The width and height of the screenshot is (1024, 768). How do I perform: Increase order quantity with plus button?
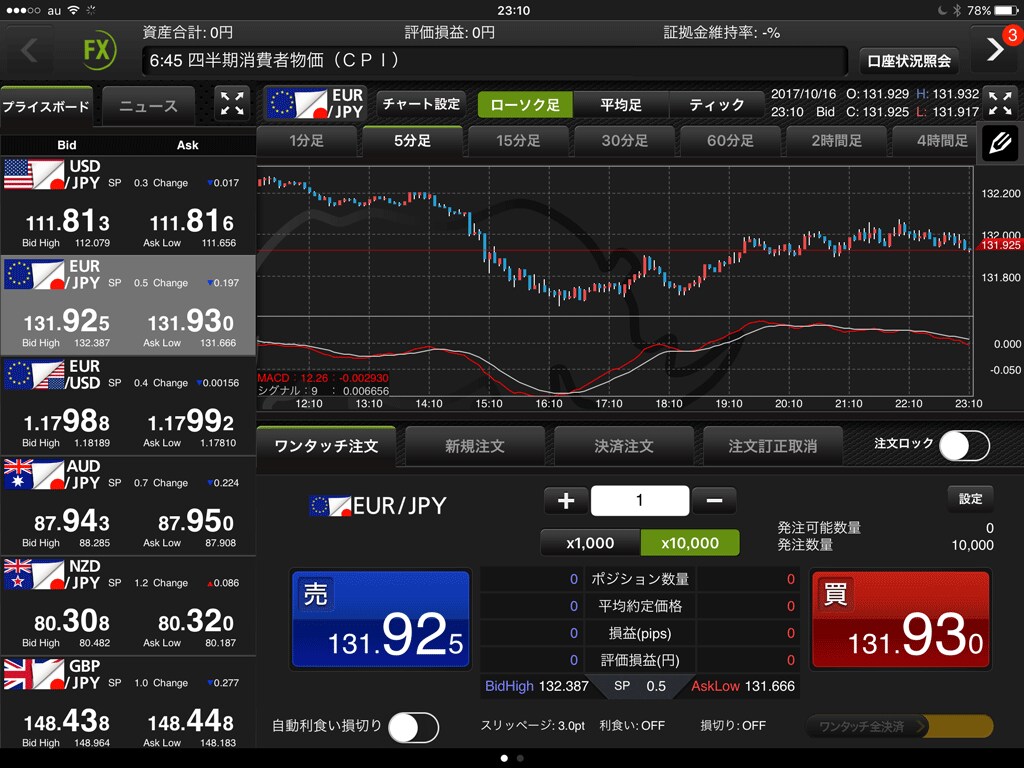566,501
